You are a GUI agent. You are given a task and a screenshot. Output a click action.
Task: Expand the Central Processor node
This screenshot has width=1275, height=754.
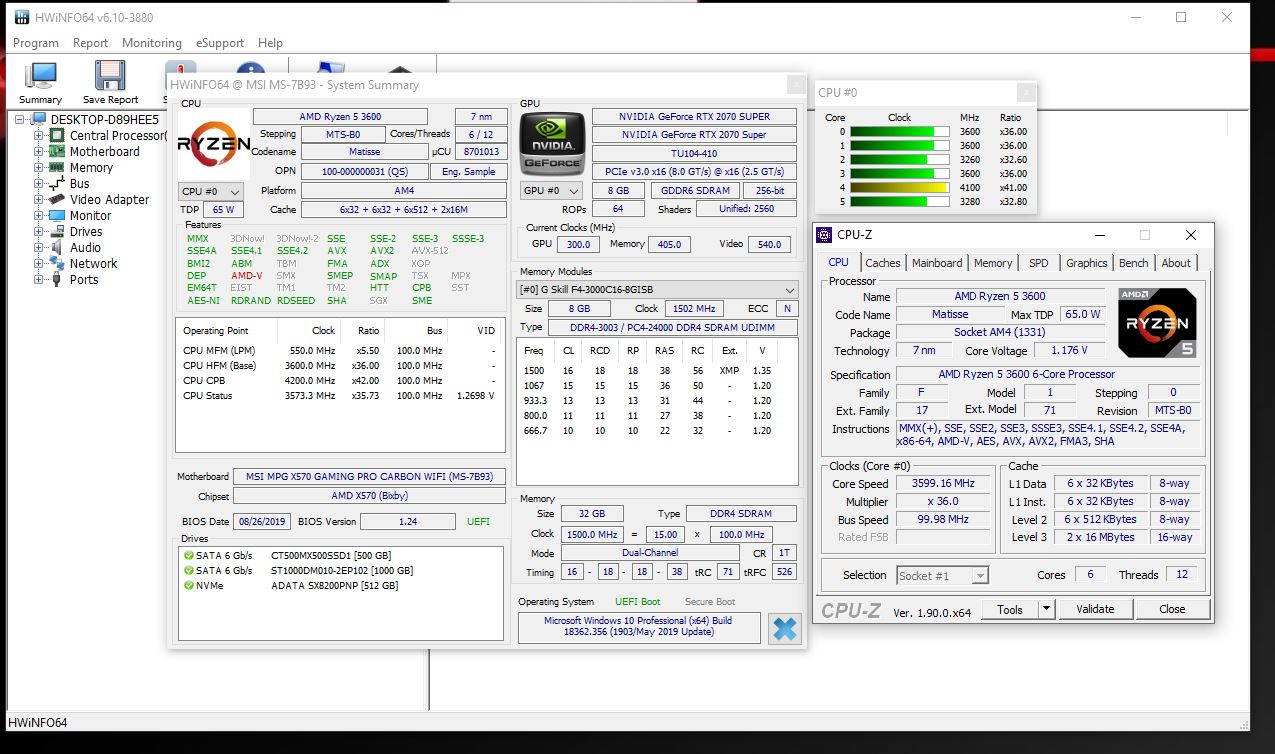[x=39, y=135]
